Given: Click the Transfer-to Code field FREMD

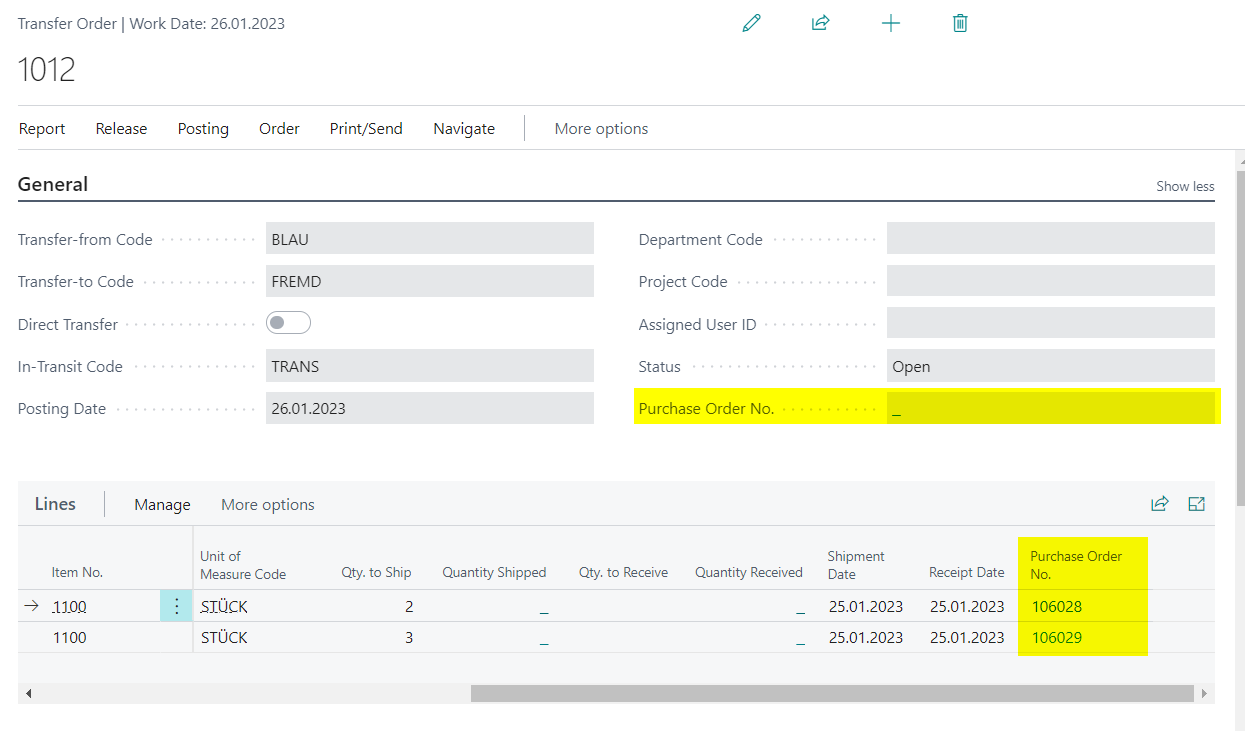Looking at the screenshot, I should click(430, 281).
